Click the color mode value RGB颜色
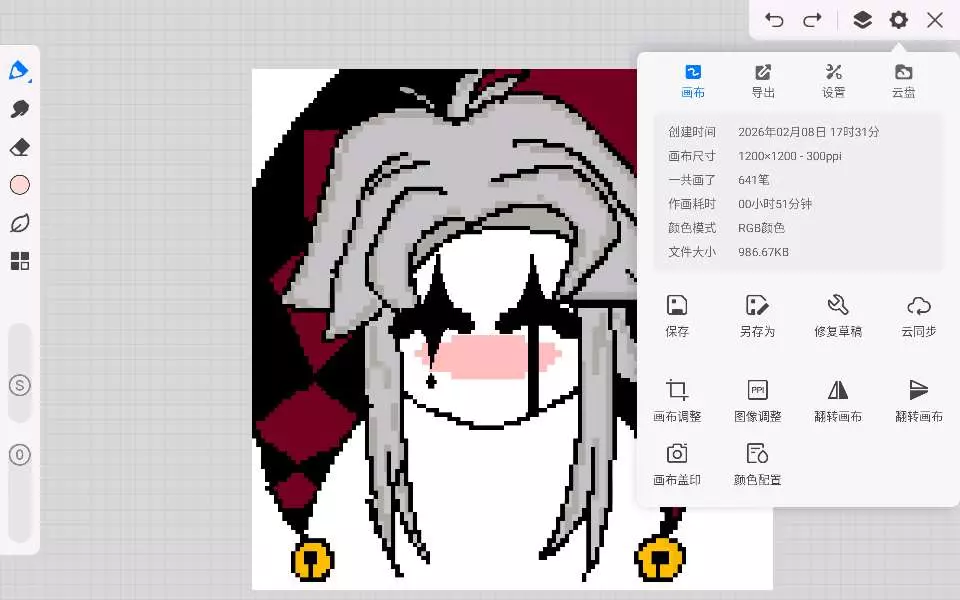The image size is (960, 600). pyautogui.click(x=761, y=228)
